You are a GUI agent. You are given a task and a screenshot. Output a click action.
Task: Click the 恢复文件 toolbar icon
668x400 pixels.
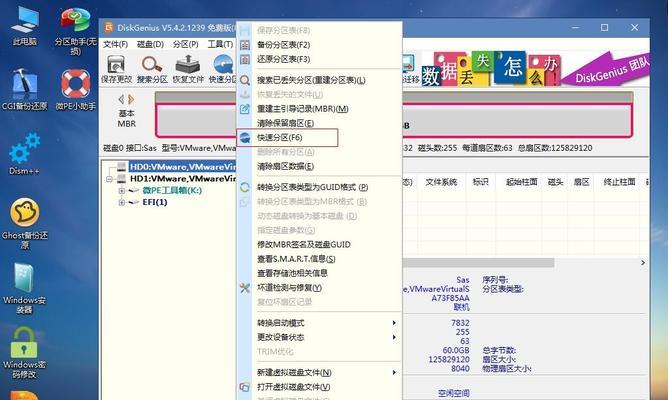[188, 69]
